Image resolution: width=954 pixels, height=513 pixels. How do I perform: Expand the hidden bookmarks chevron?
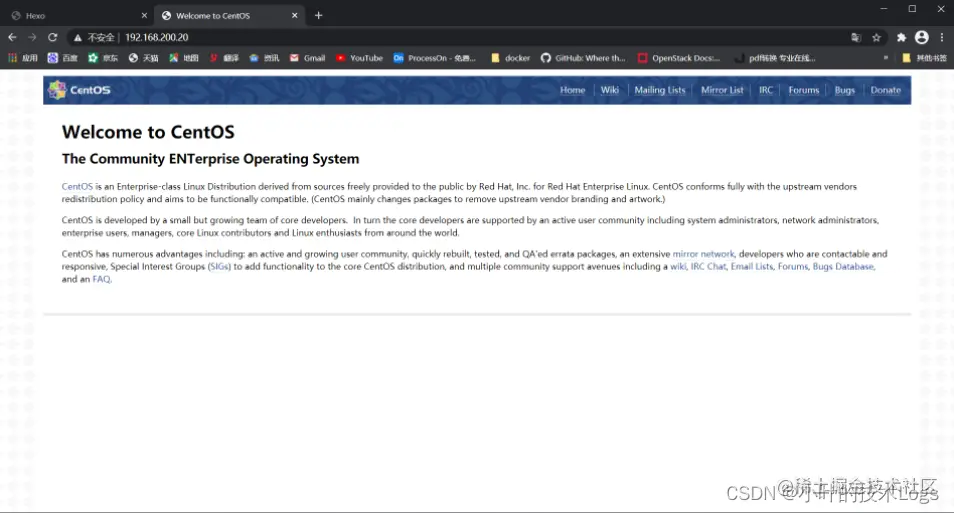[x=886, y=58]
